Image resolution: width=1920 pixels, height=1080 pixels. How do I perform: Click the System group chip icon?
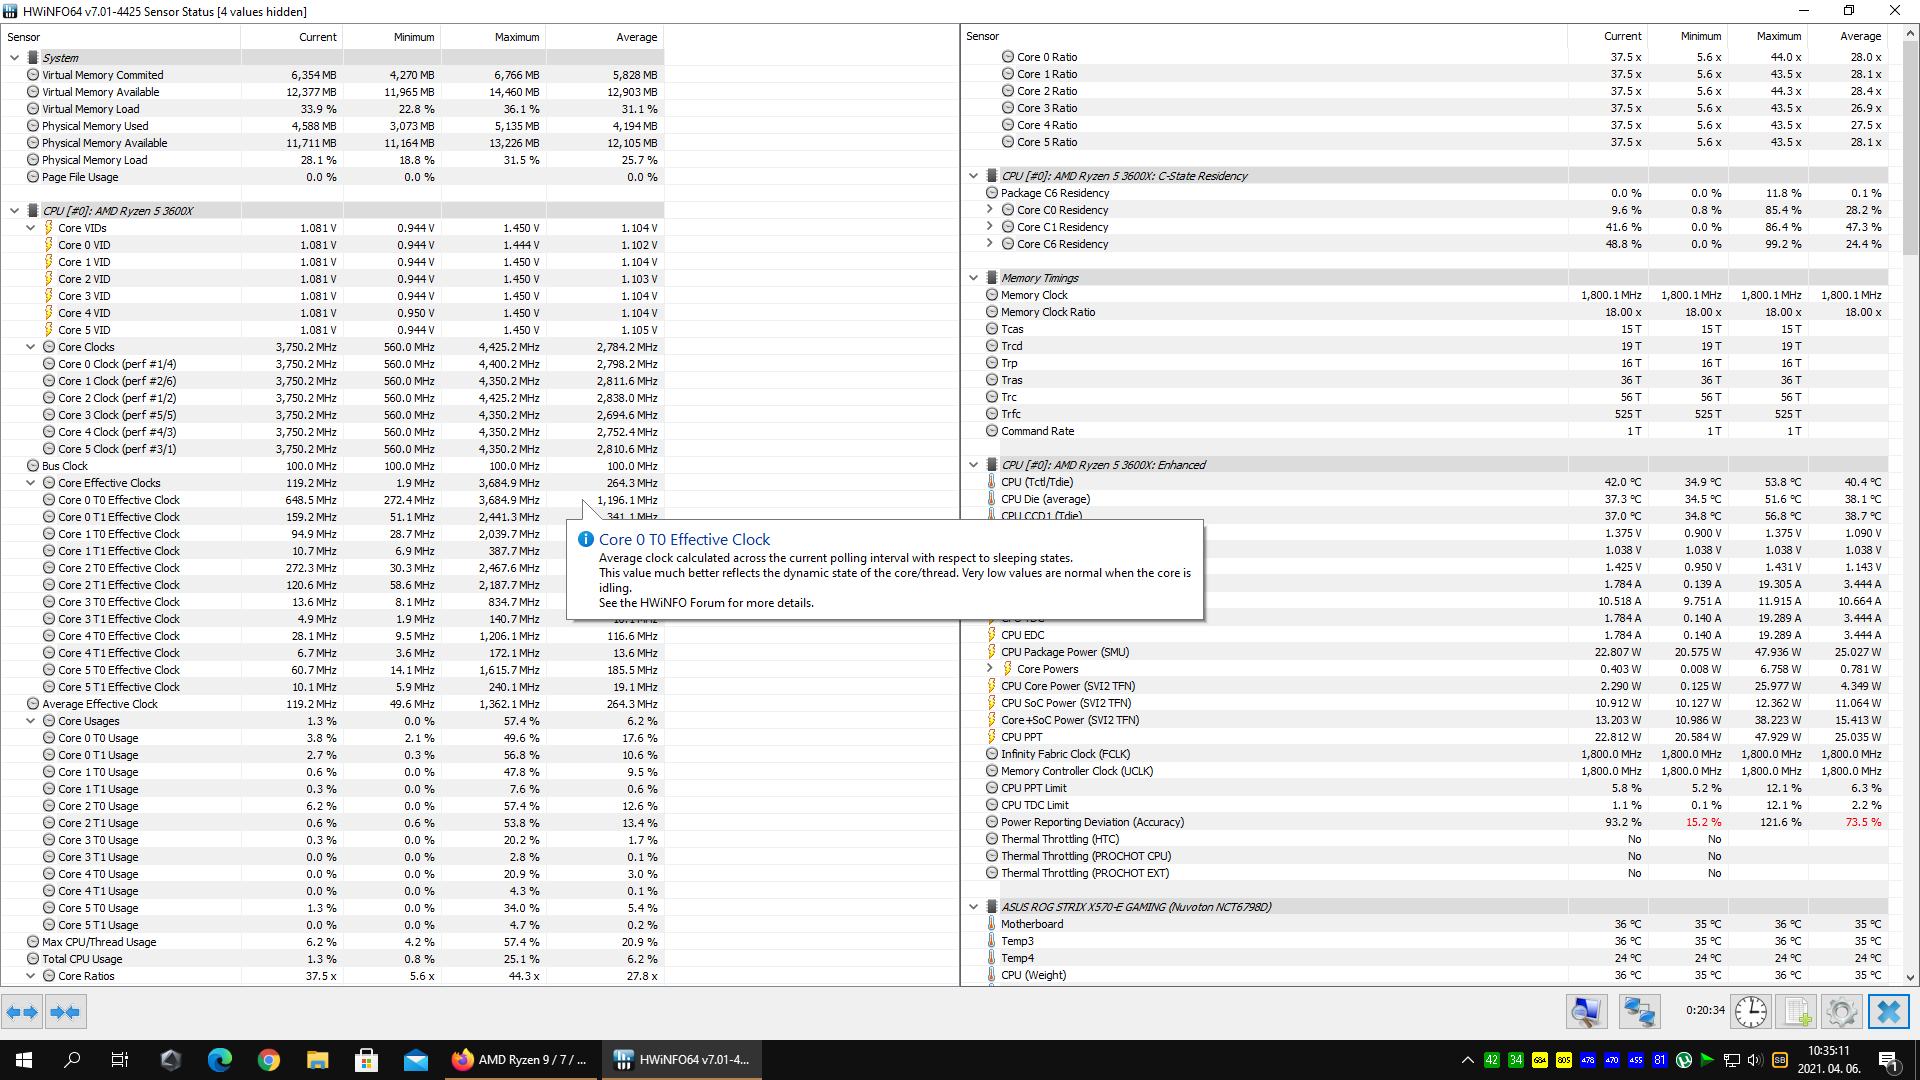point(33,58)
